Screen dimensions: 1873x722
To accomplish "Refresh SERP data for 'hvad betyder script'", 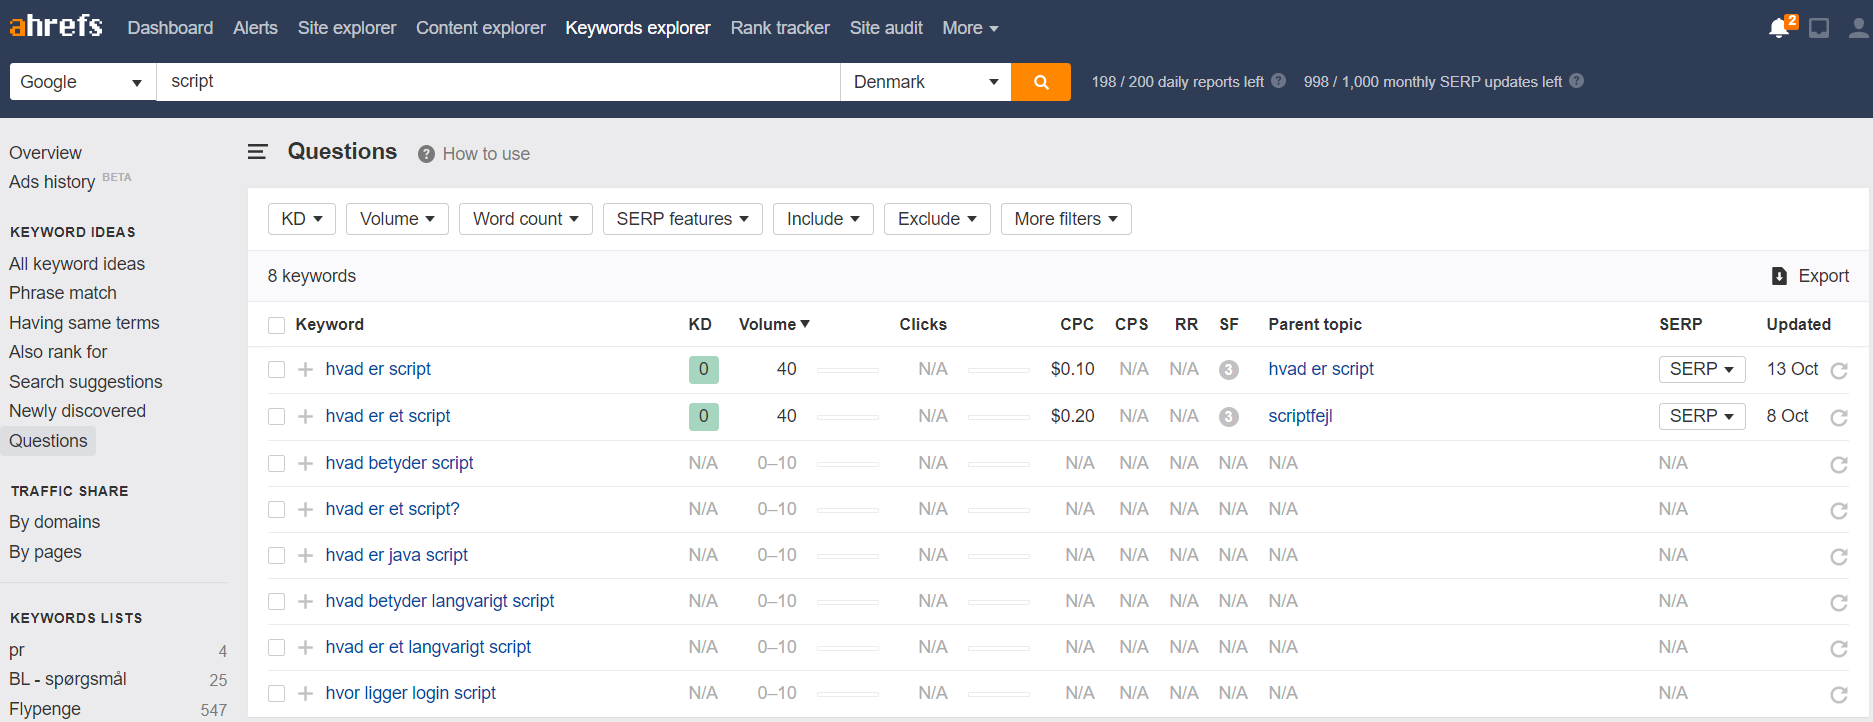I will tap(1838, 464).
